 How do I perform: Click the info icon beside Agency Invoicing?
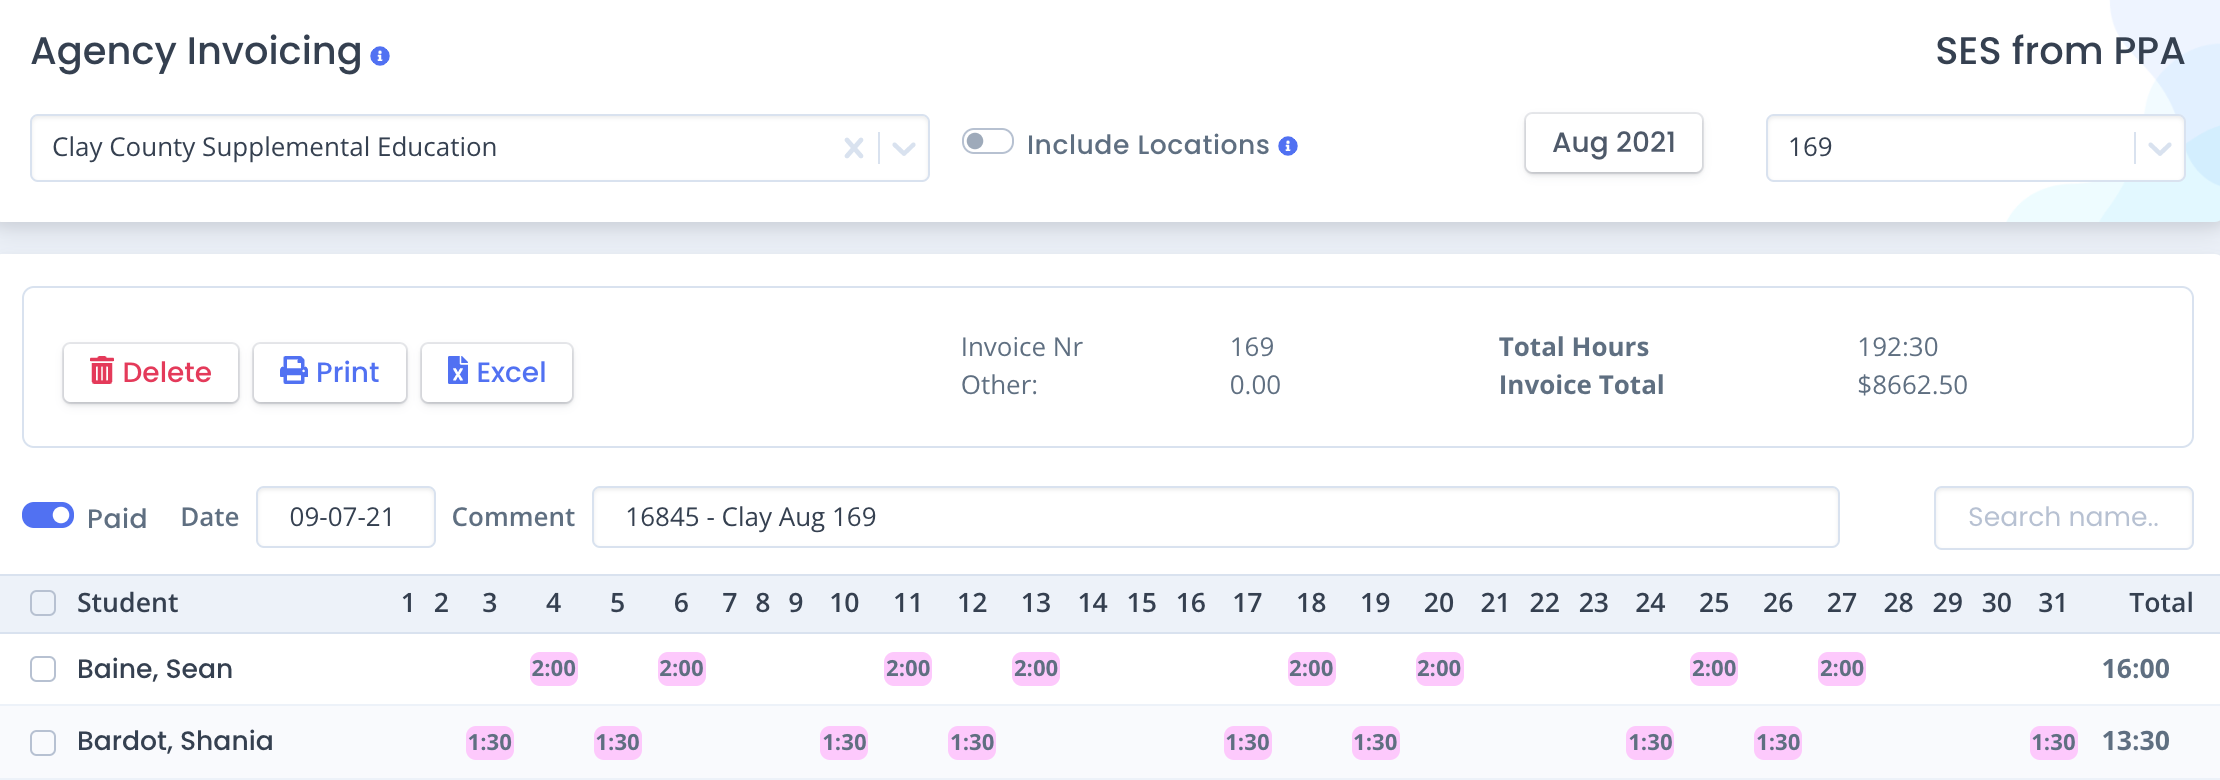[x=380, y=56]
